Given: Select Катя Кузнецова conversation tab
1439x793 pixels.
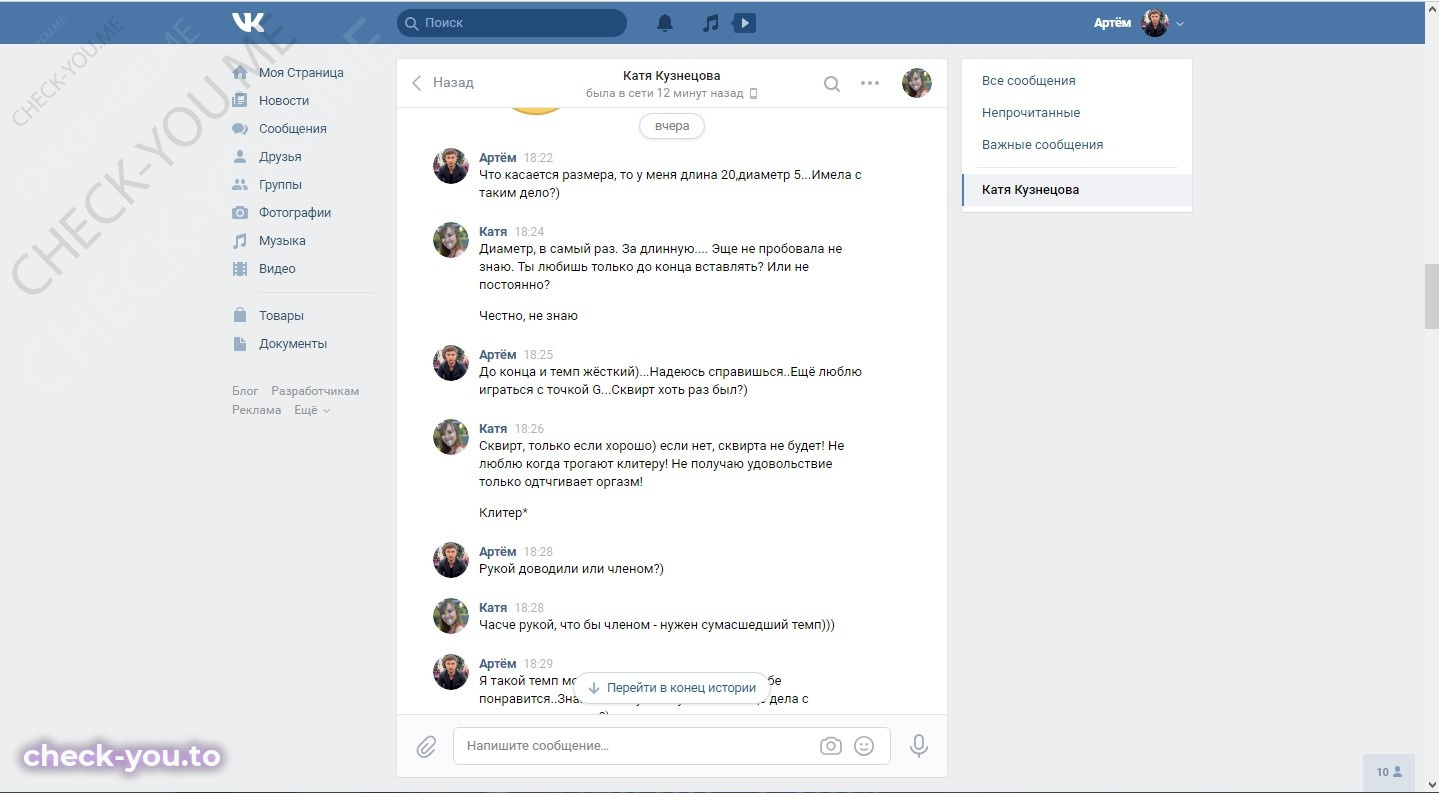Looking at the screenshot, I should coord(1076,190).
